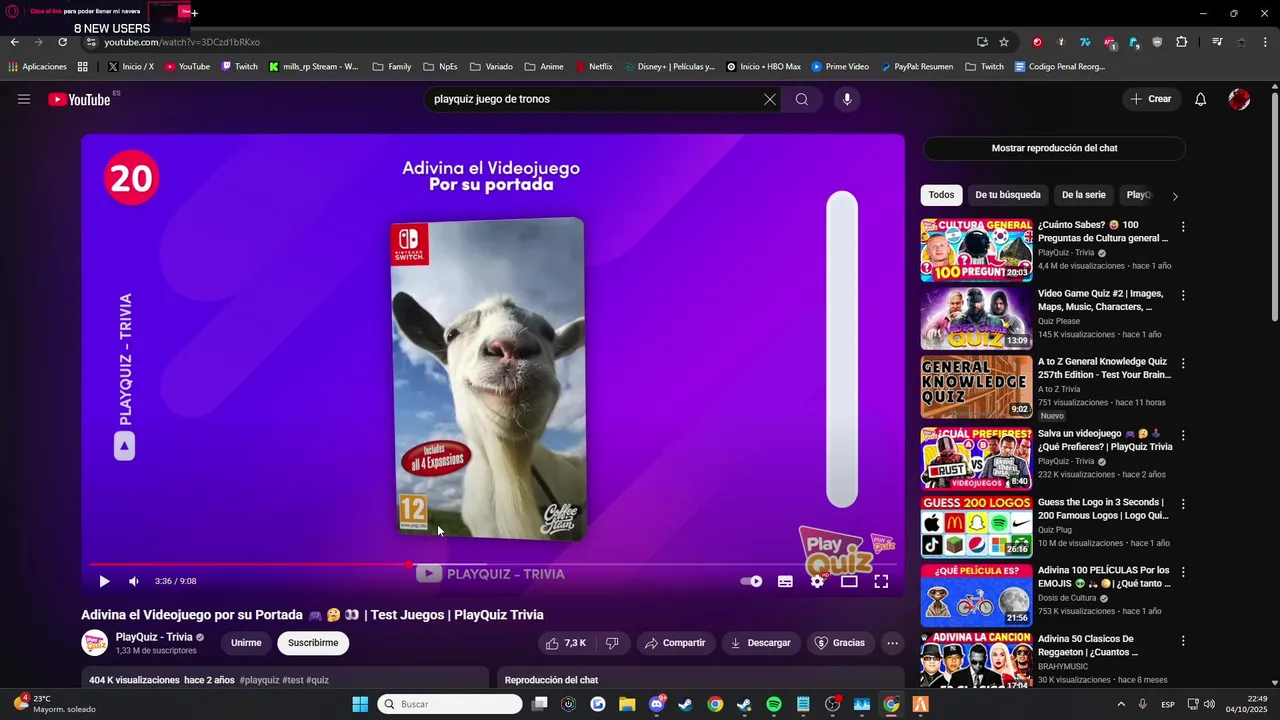
Task: Open options for Salva un videojuego video
Action: tap(1183, 436)
